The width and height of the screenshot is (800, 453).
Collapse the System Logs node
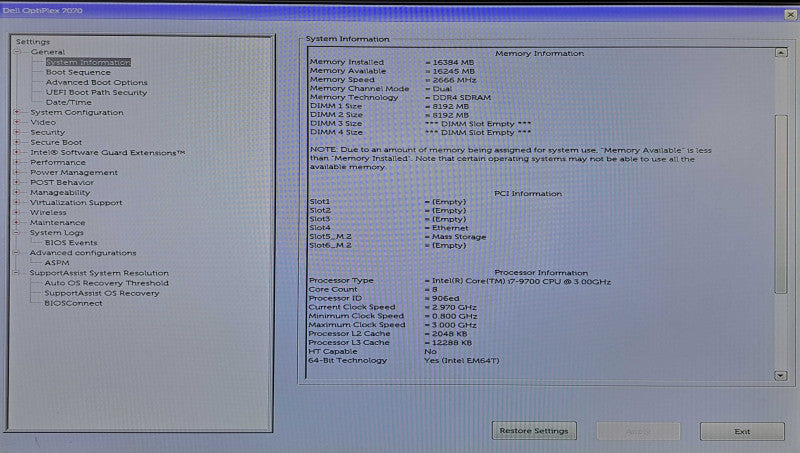point(17,232)
